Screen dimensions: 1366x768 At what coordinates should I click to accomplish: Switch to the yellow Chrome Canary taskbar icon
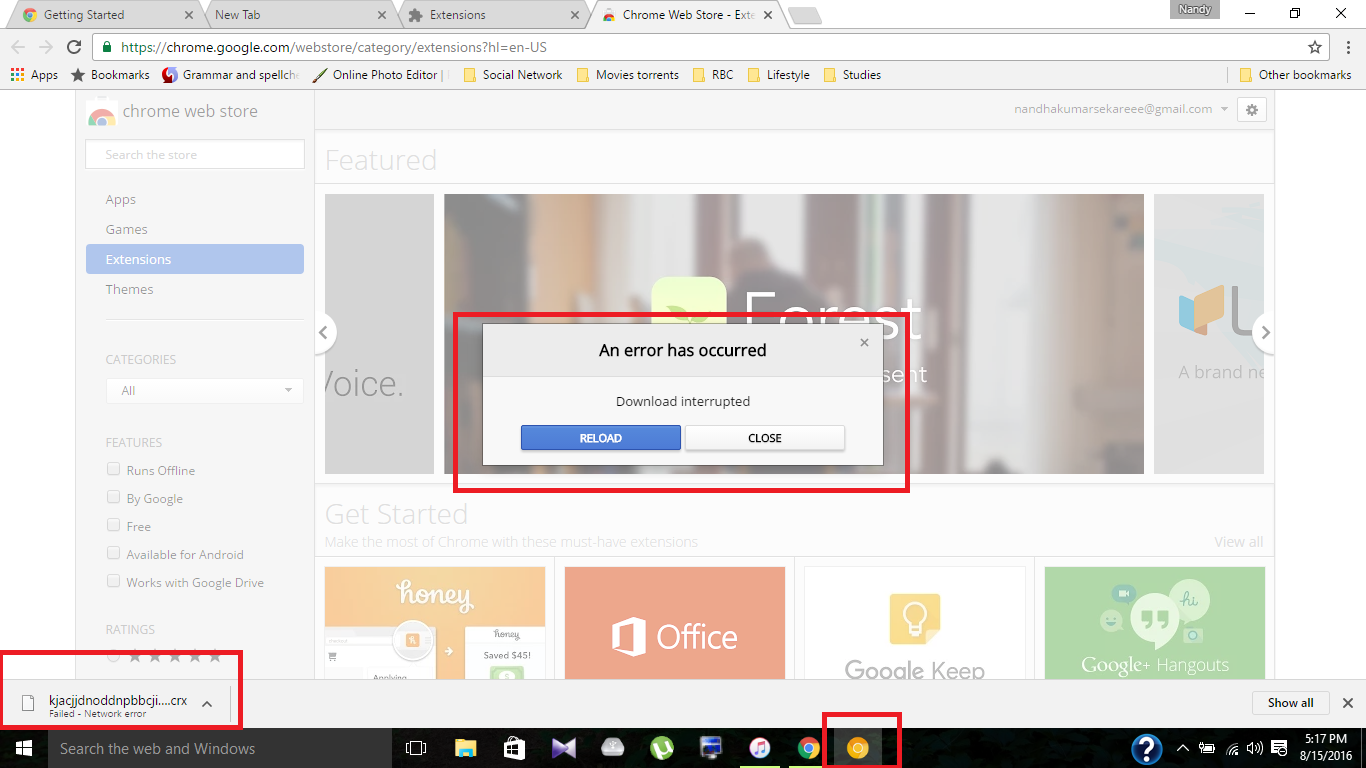tap(857, 748)
